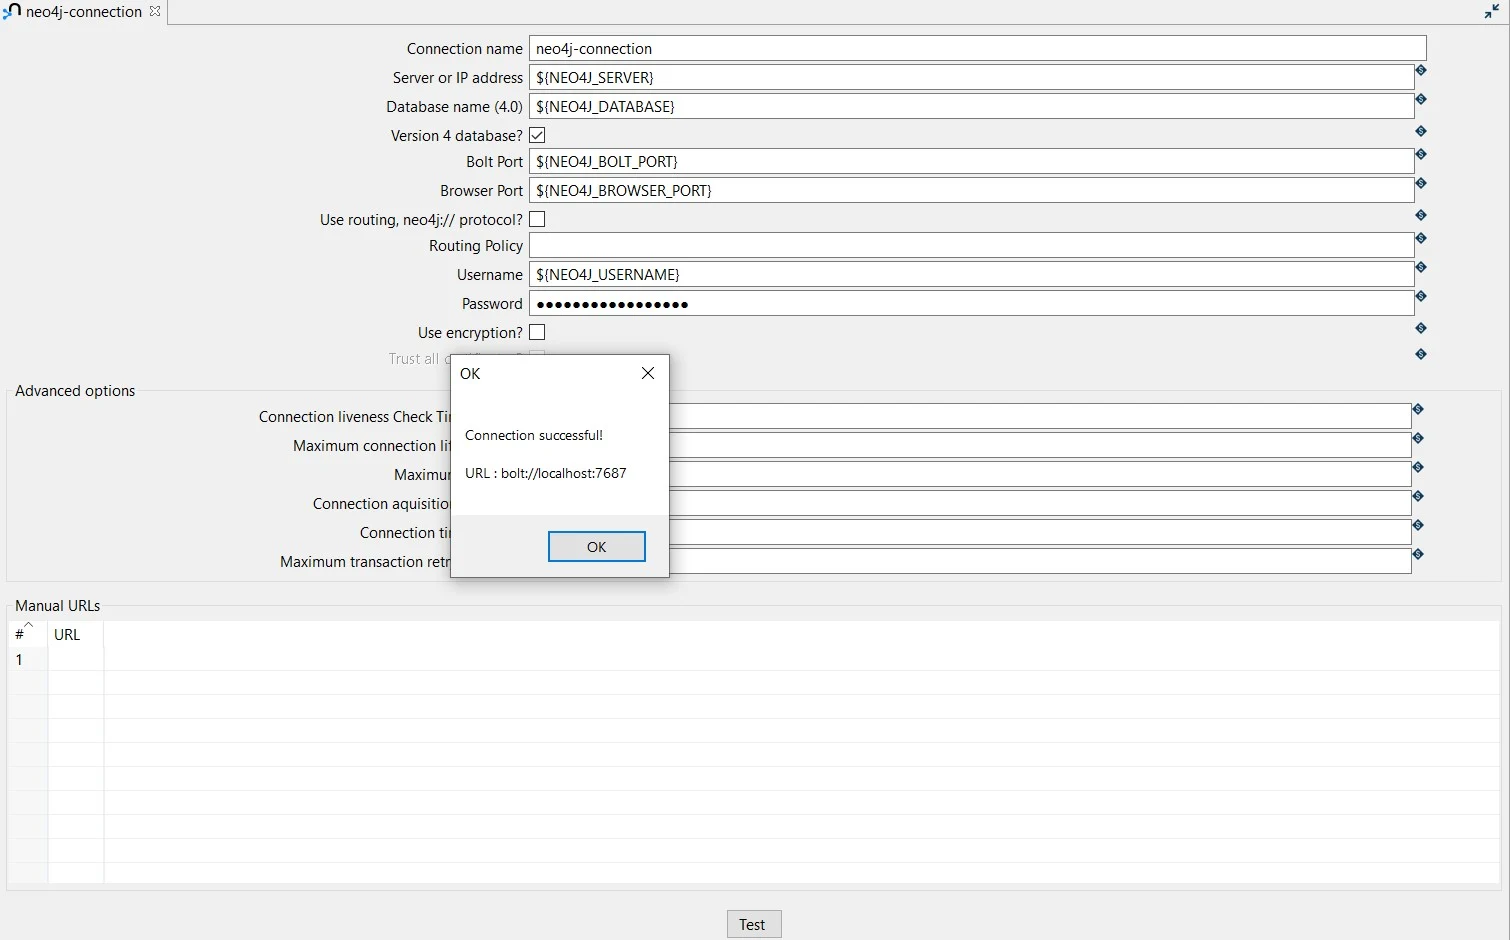Click the Test button at the bottom
This screenshot has width=1510, height=940.
point(753,924)
